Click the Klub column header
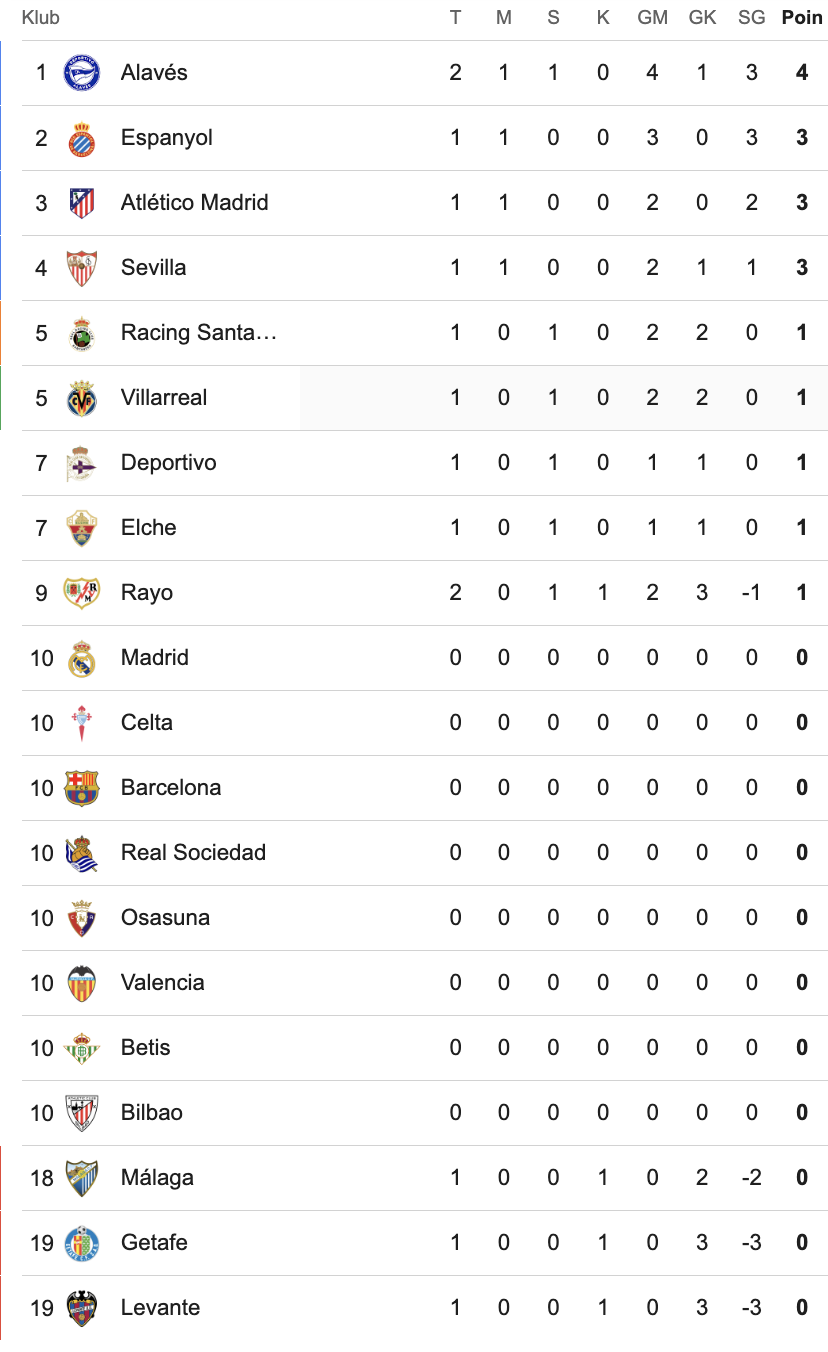 (x=41, y=18)
